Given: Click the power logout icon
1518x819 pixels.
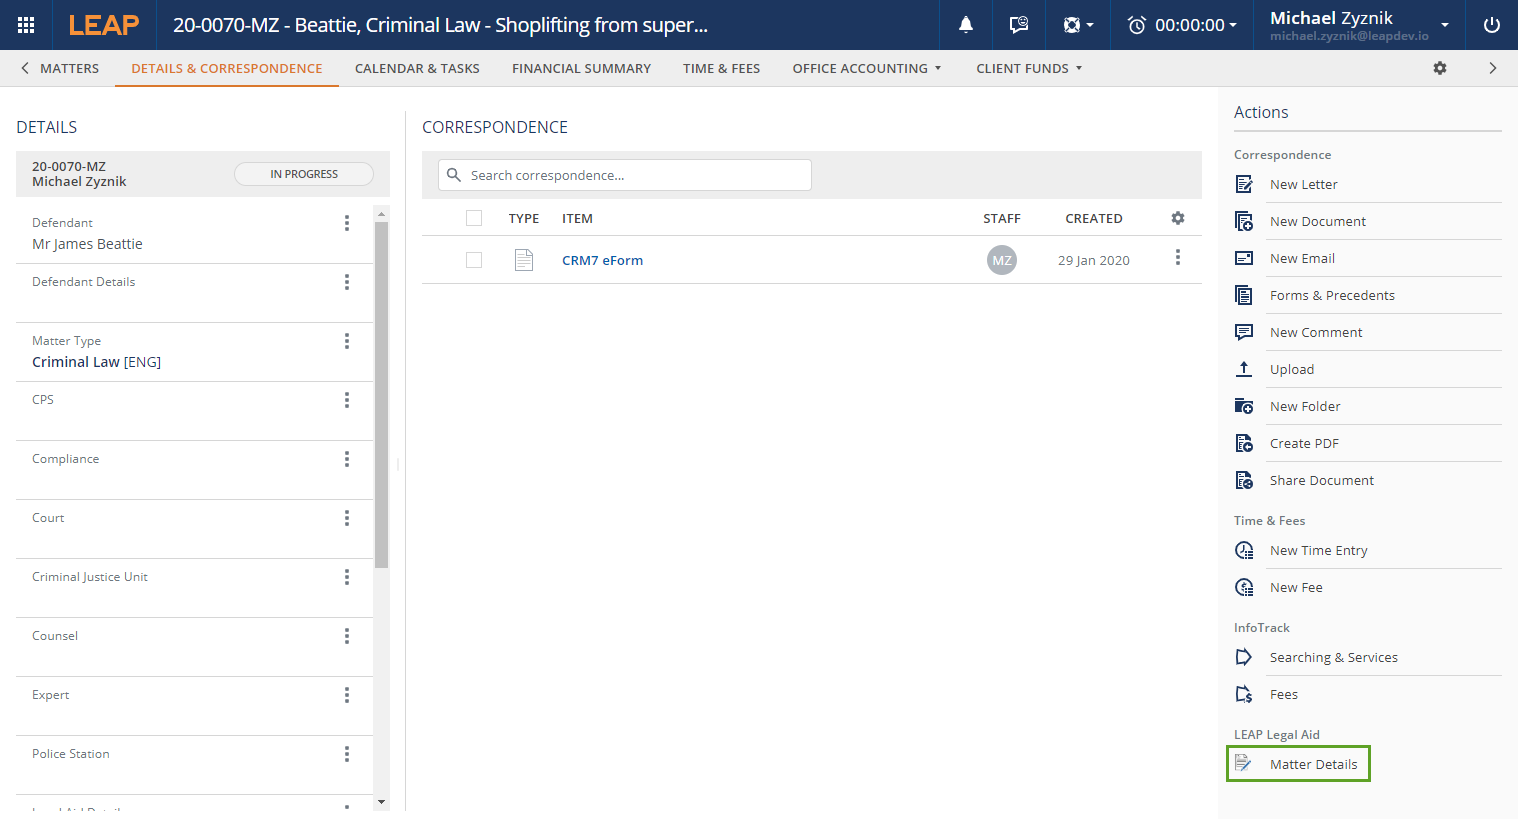Looking at the screenshot, I should (1491, 25).
